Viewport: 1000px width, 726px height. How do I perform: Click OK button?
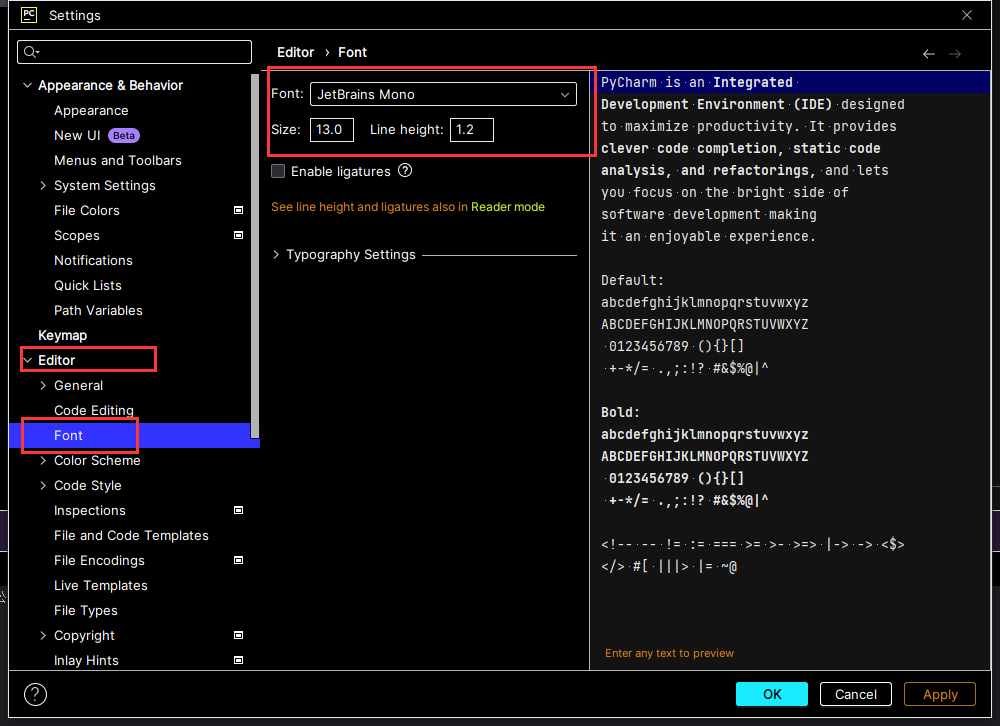point(772,694)
